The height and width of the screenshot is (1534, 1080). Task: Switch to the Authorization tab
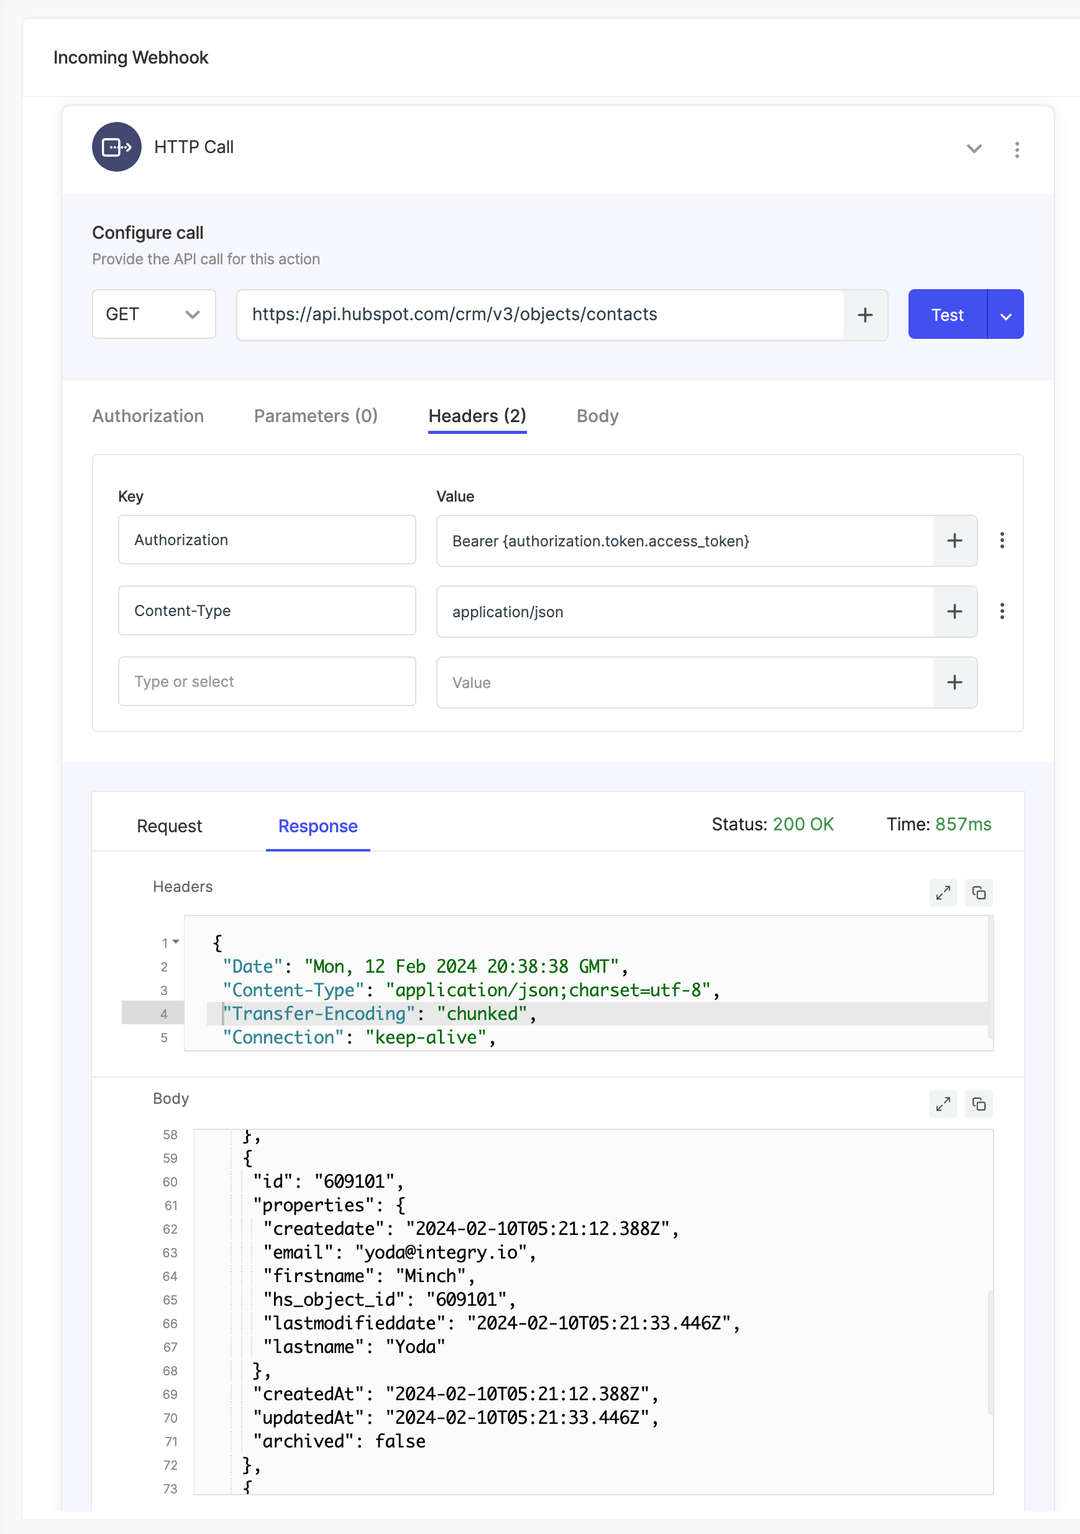148,416
